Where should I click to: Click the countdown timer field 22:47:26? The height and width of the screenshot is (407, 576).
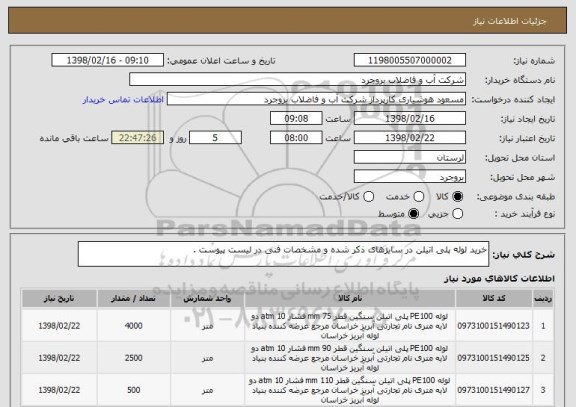tap(138, 138)
